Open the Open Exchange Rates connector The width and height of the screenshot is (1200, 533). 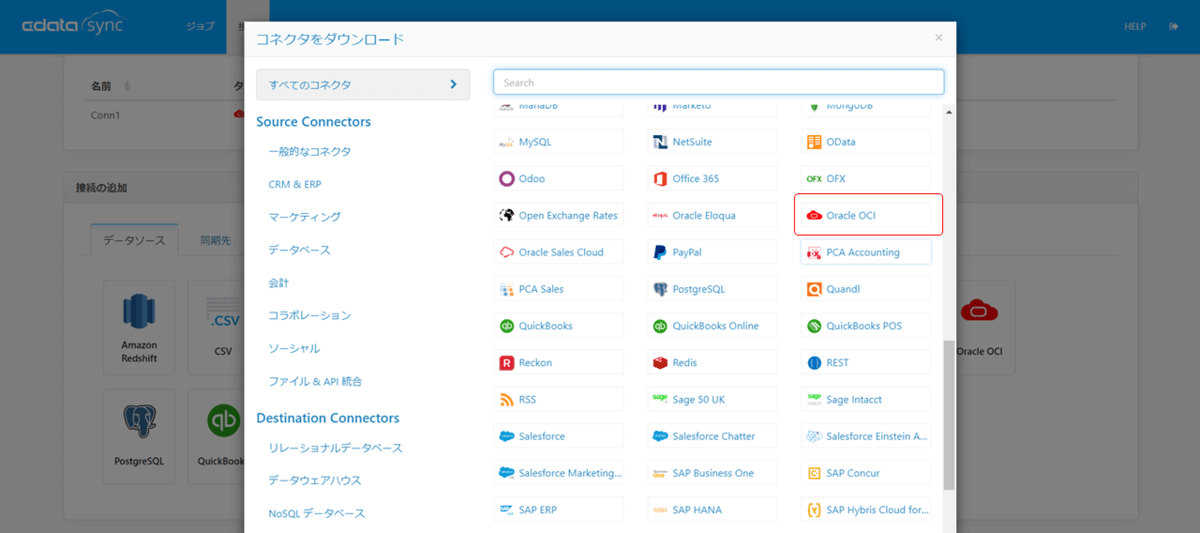[x=558, y=215]
